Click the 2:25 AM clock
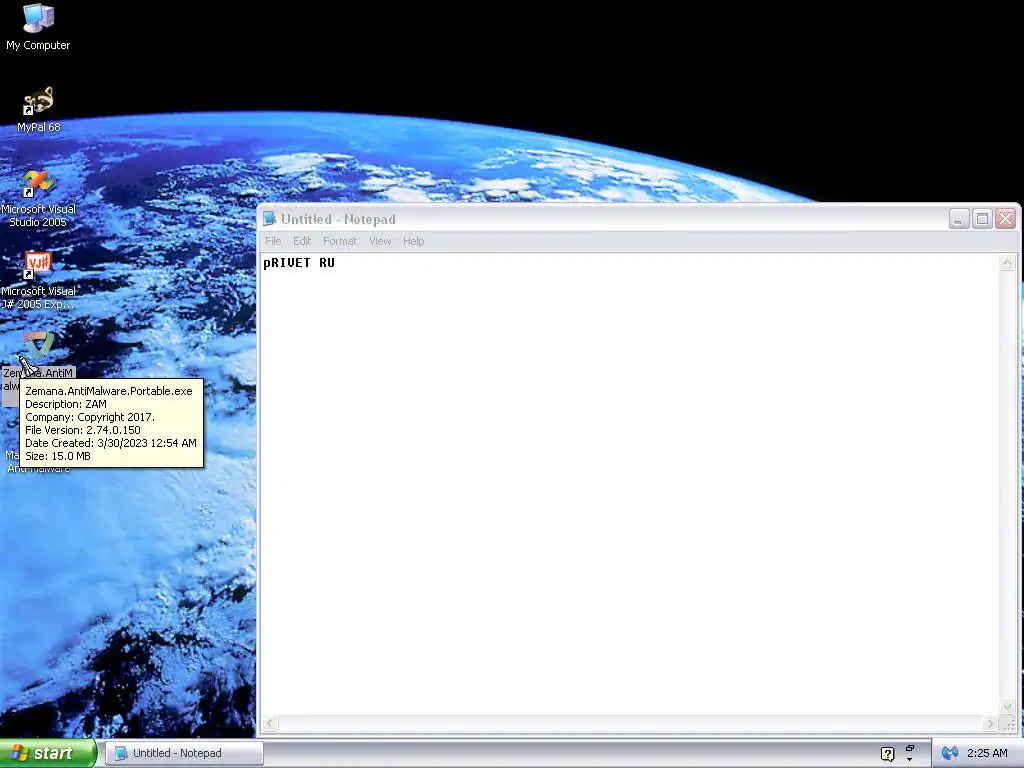The width and height of the screenshot is (1024, 768). pos(987,754)
